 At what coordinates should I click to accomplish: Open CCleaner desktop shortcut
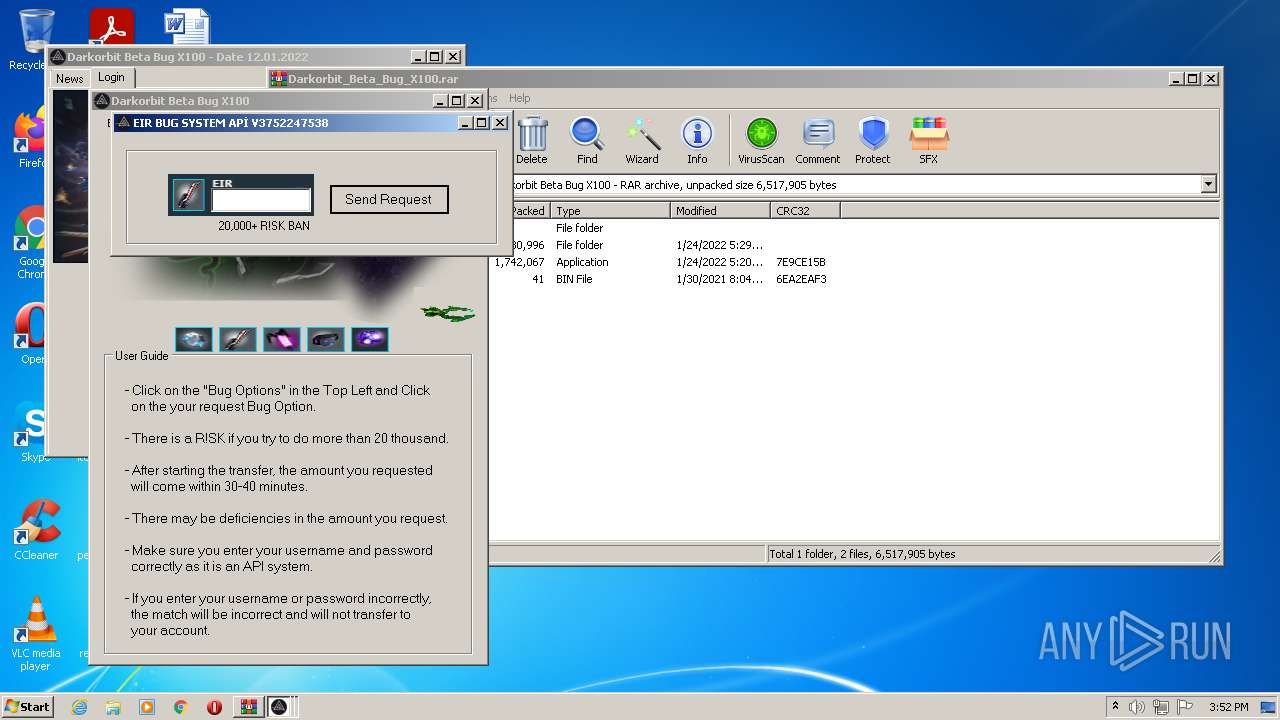click(36, 529)
